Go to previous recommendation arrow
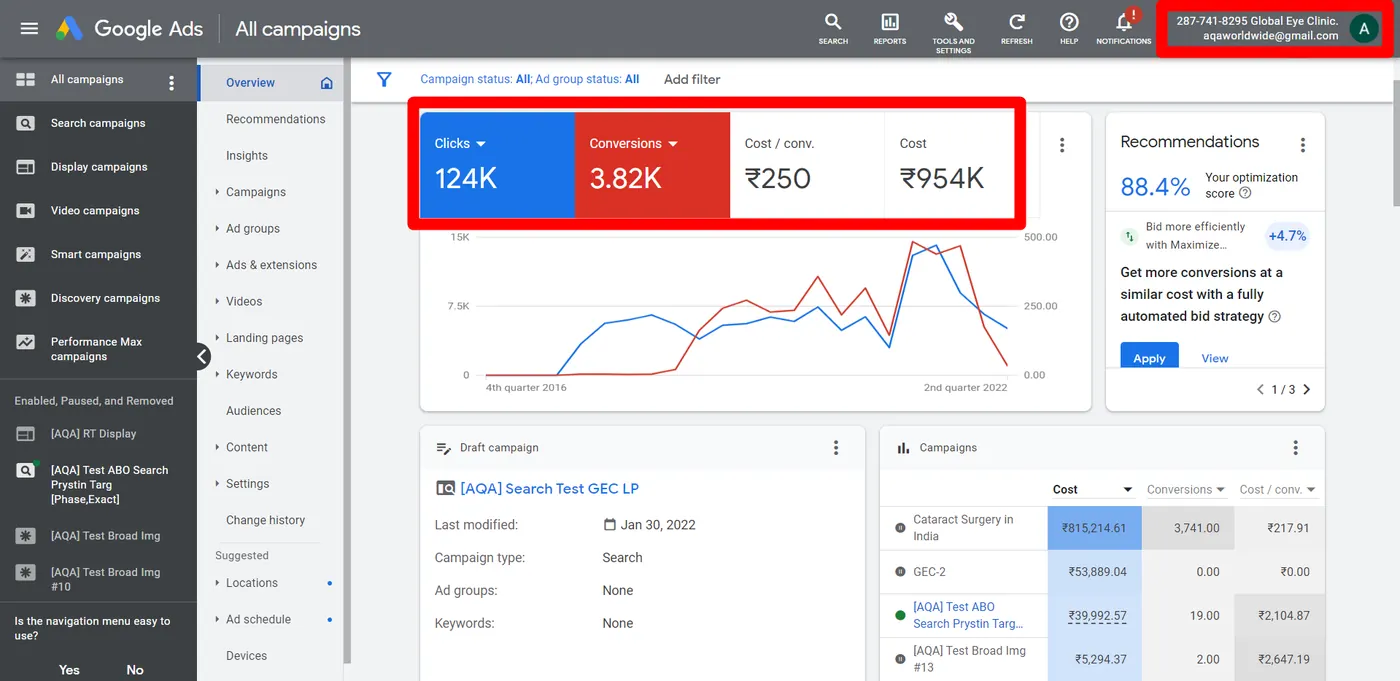 (x=1260, y=390)
